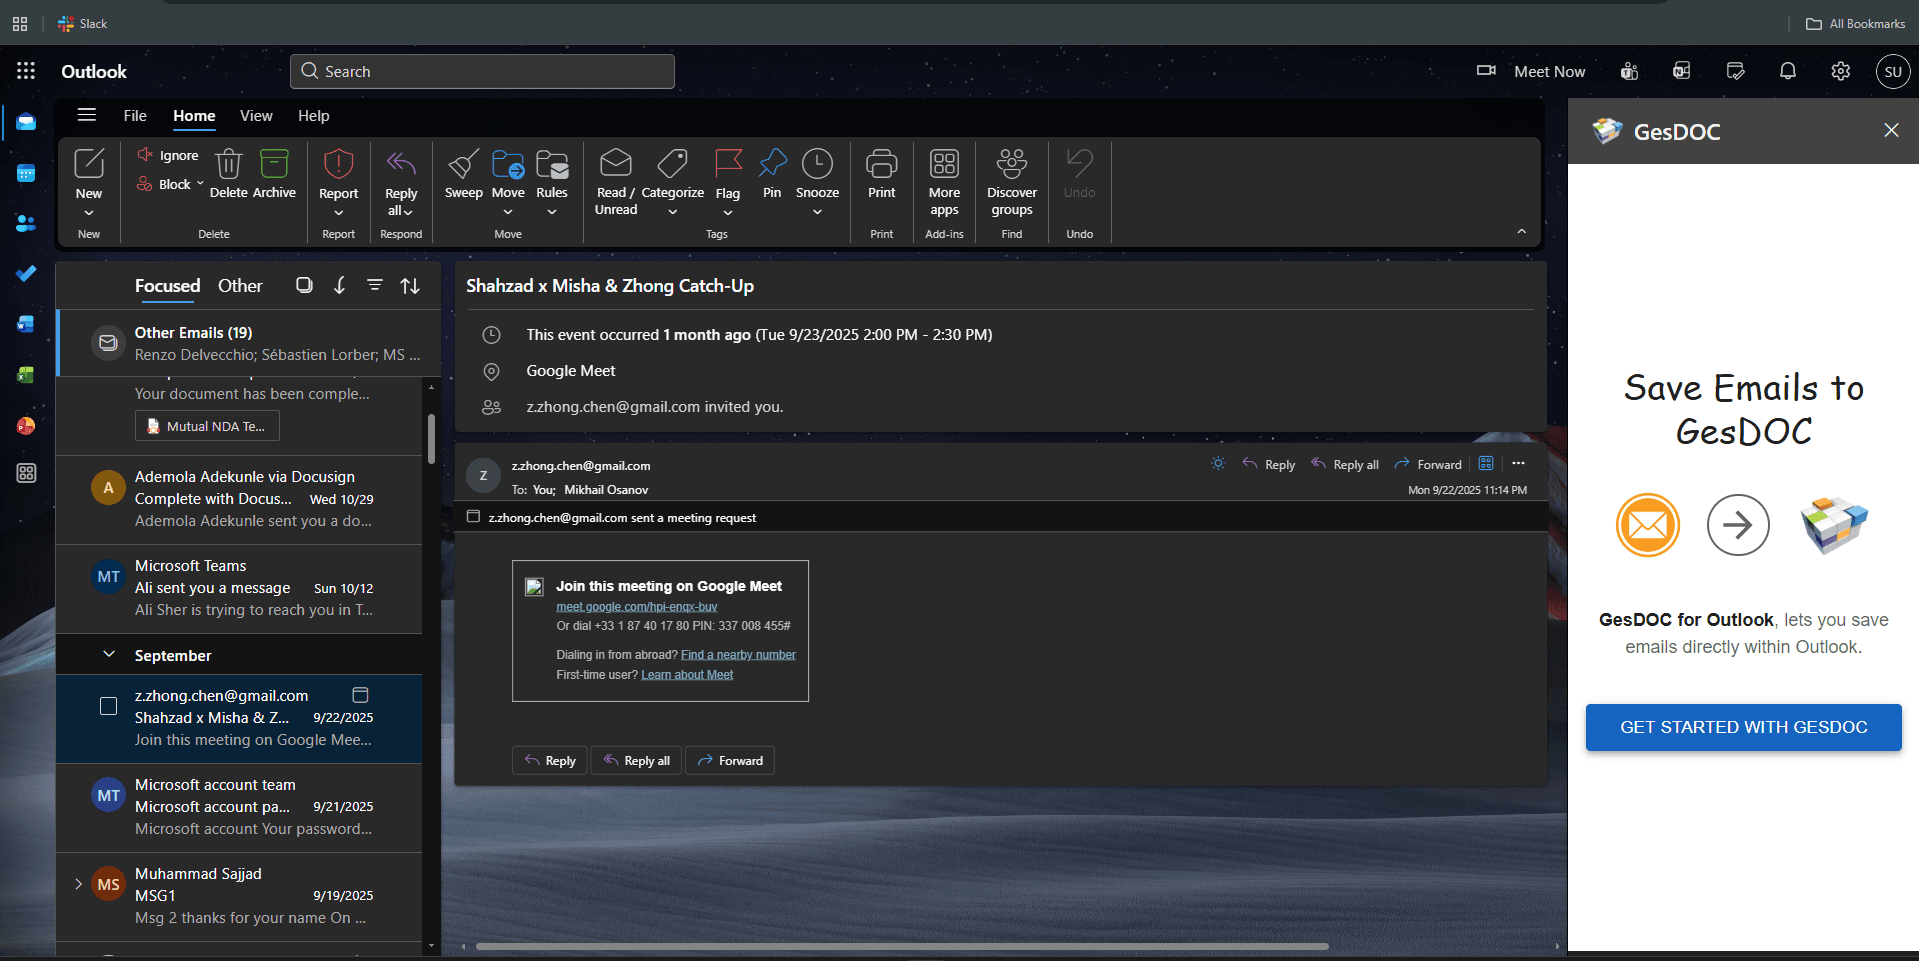Close the GesDOC side panel

(1891, 130)
